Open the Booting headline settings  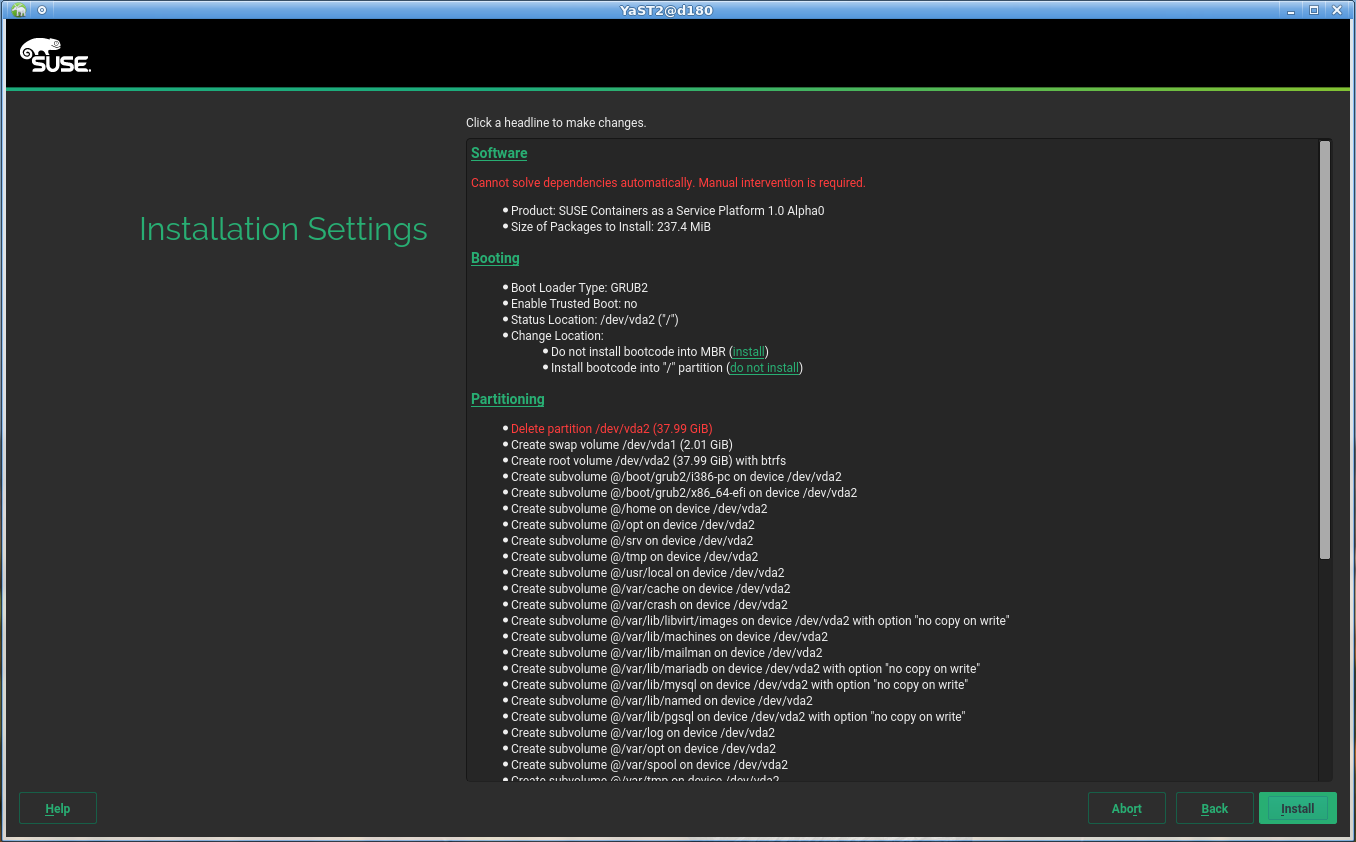tap(495, 258)
